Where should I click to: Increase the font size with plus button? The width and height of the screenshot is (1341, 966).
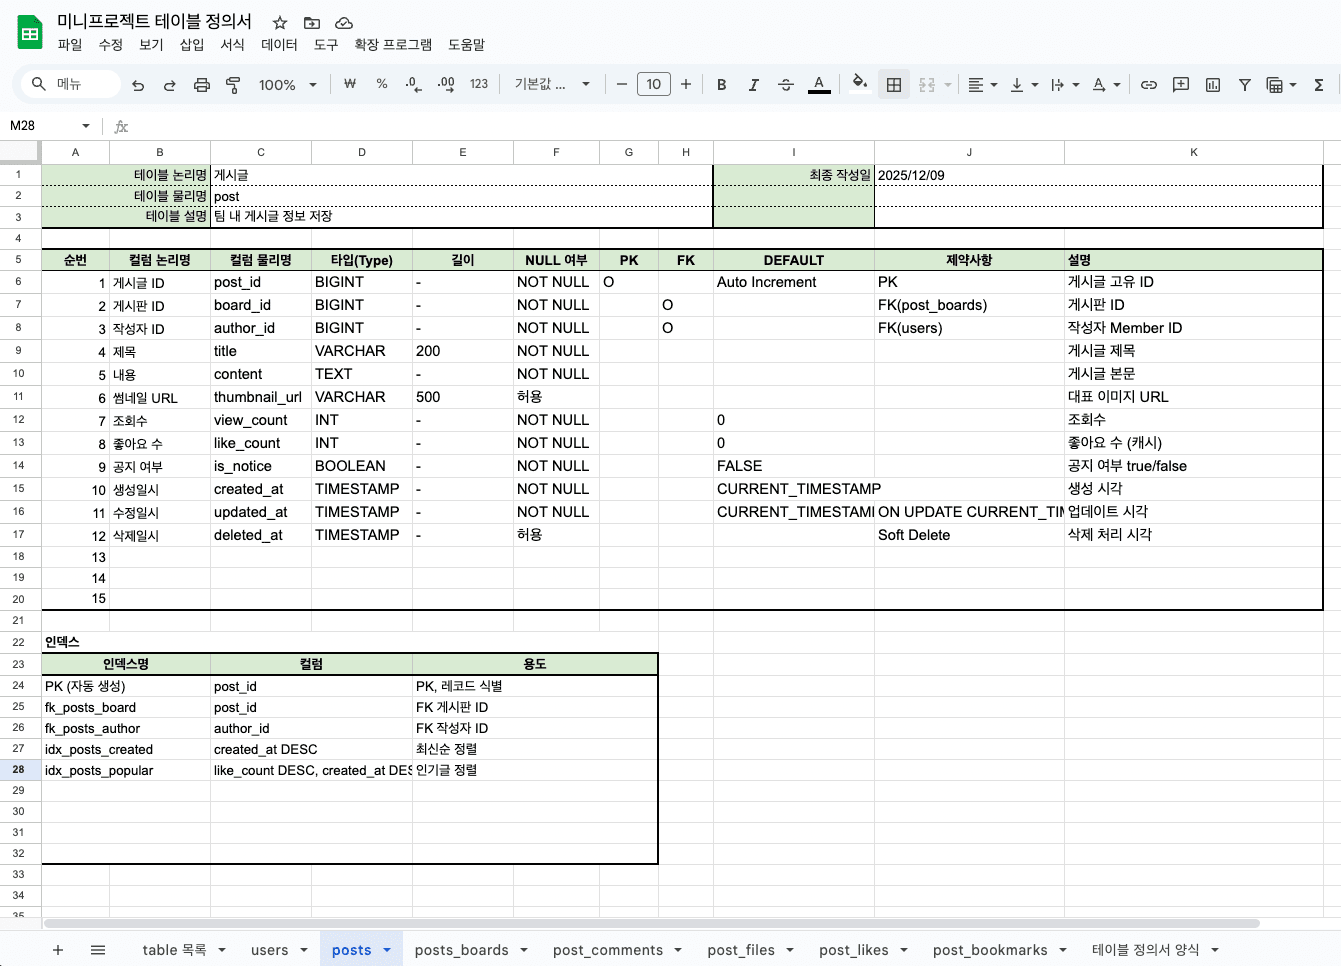click(x=686, y=85)
